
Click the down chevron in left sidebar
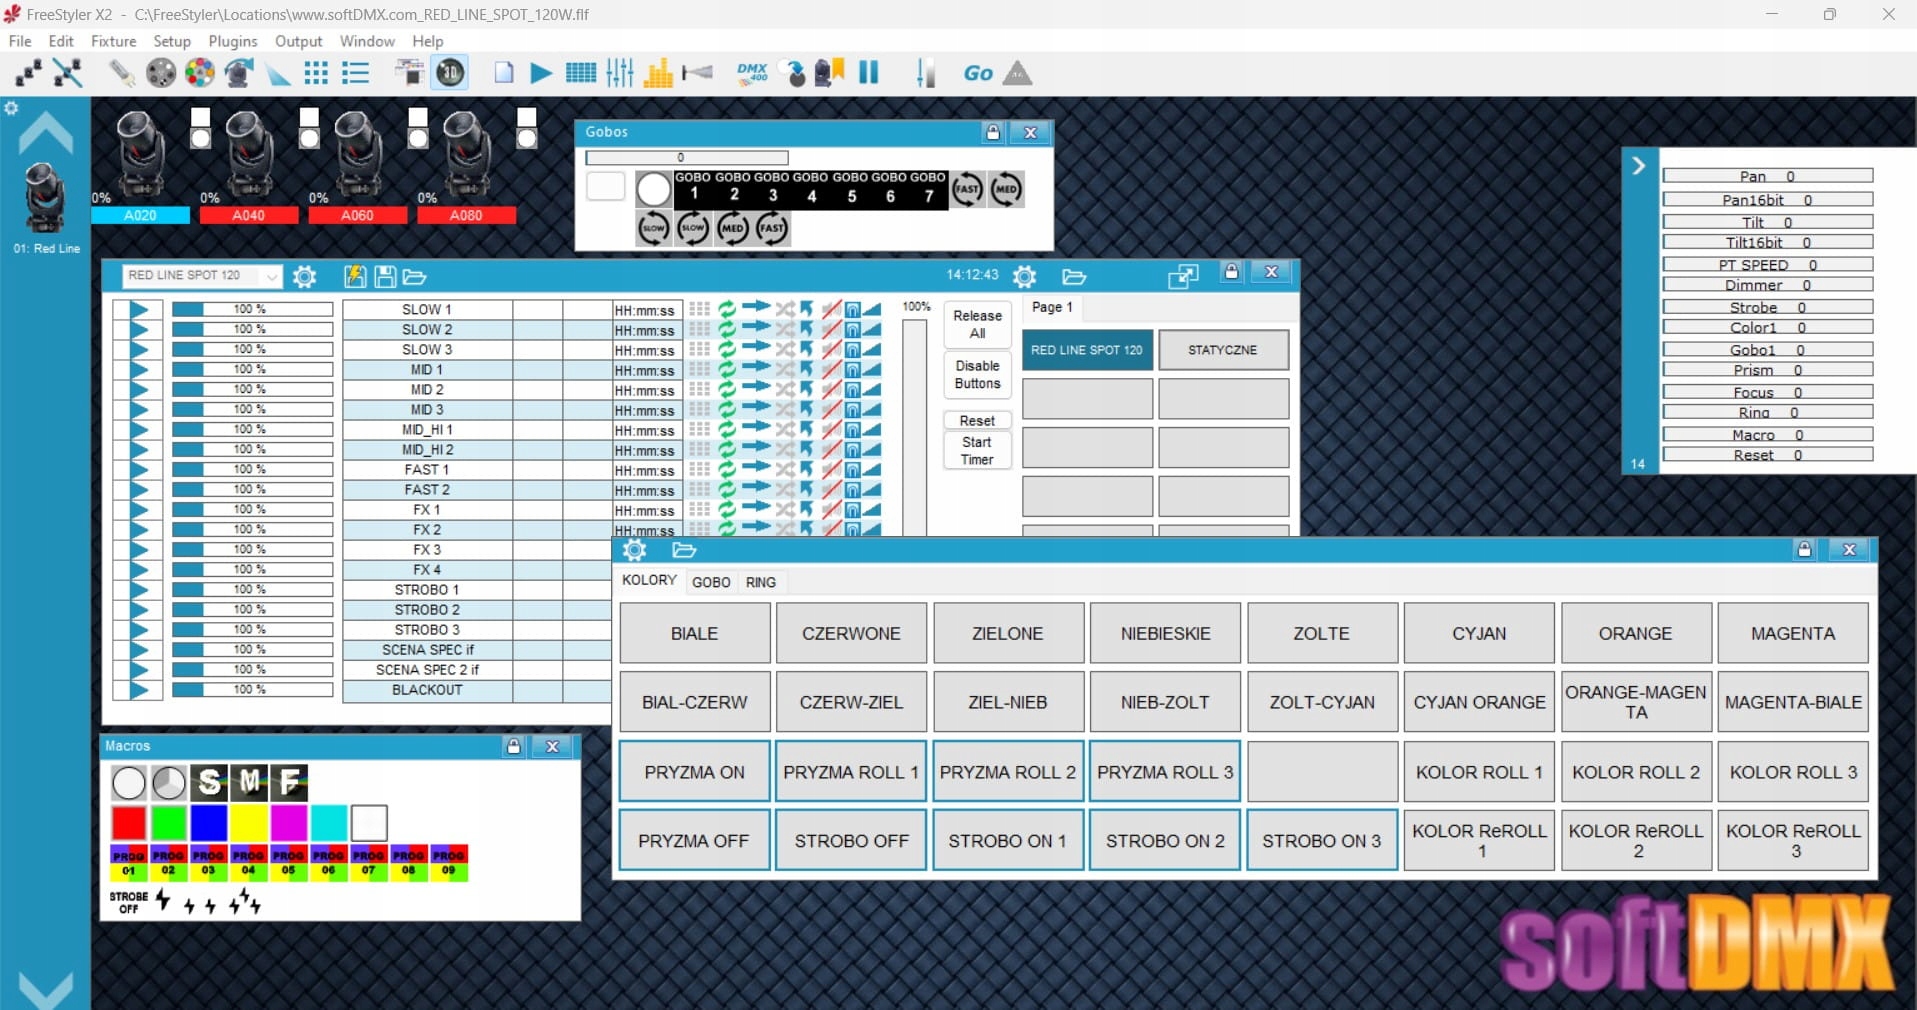45,988
